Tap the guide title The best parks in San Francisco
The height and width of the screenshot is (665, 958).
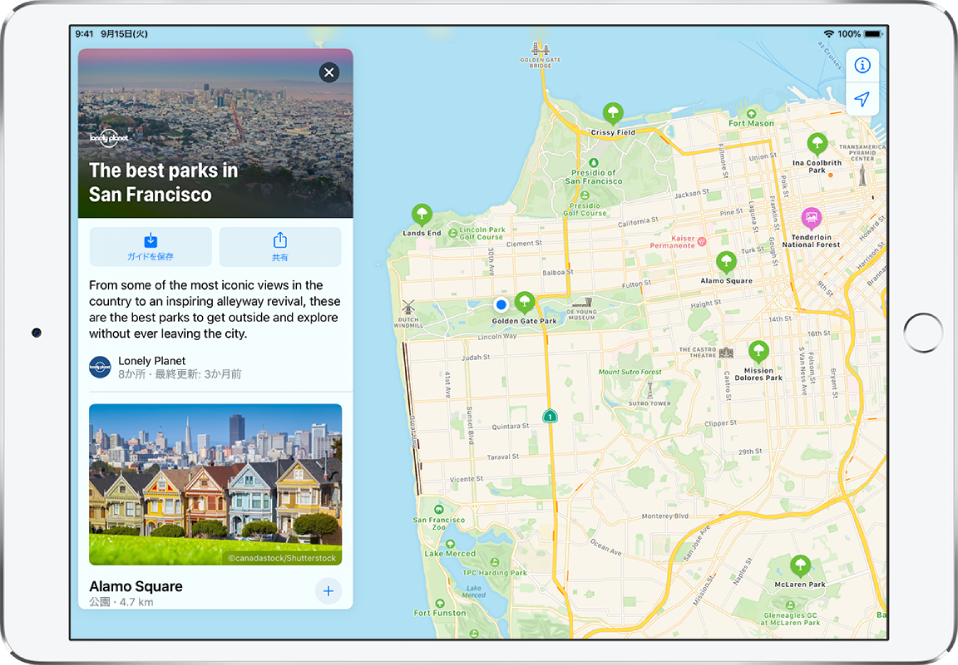[163, 182]
